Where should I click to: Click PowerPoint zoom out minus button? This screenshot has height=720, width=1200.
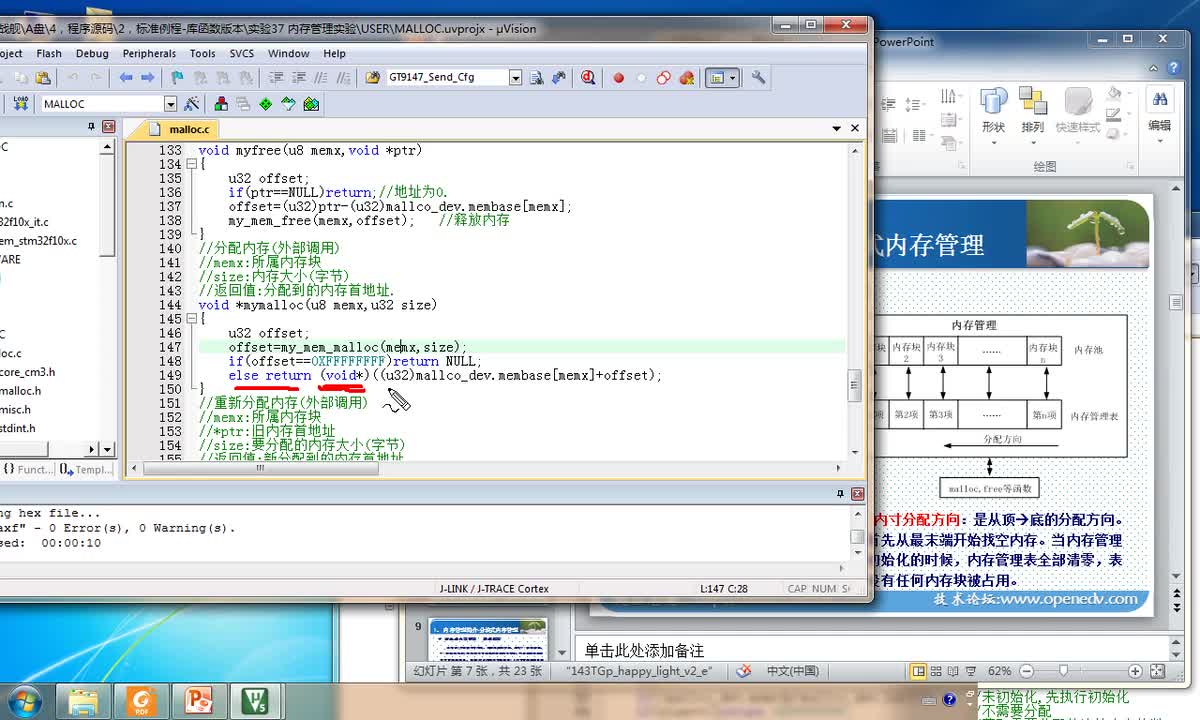[1027, 671]
